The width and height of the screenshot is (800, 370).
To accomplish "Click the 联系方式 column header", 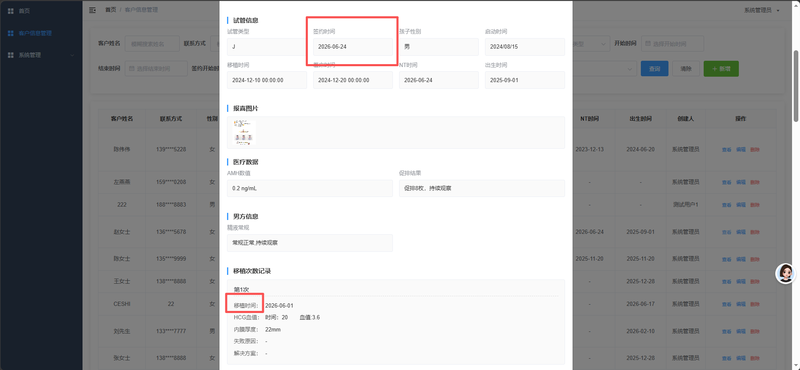I will click(x=171, y=118).
